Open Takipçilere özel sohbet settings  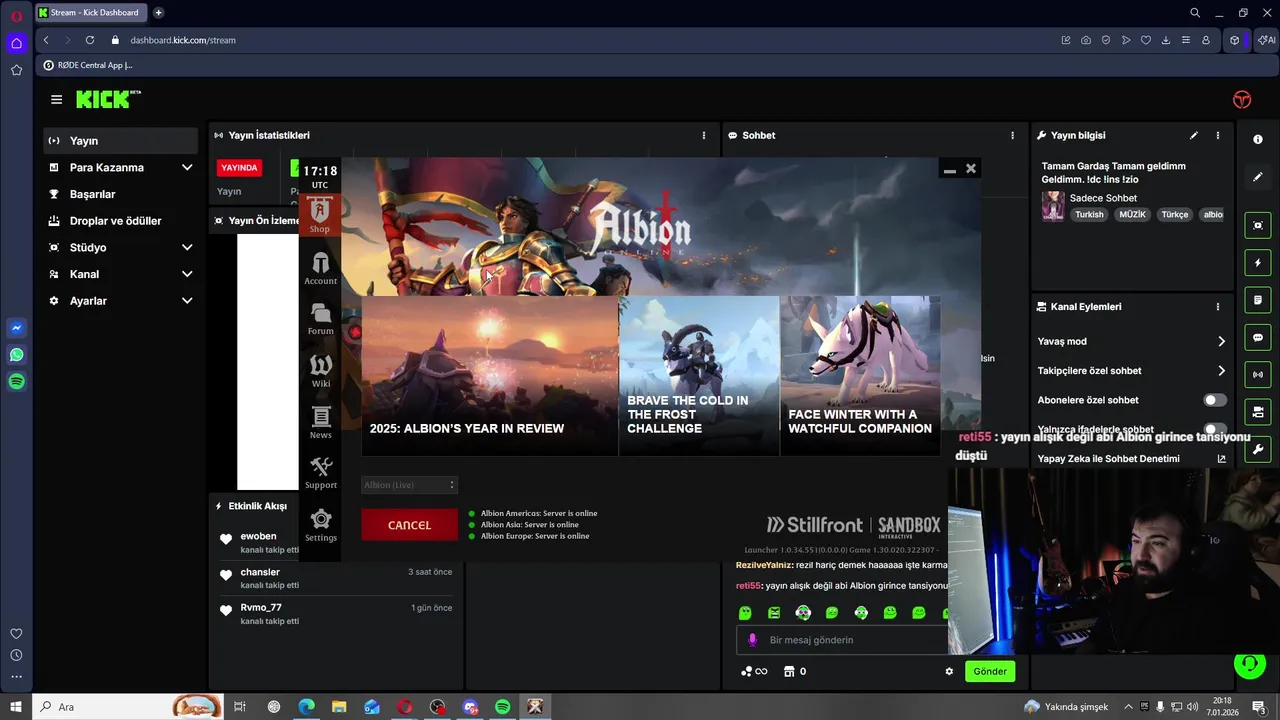tap(1131, 371)
